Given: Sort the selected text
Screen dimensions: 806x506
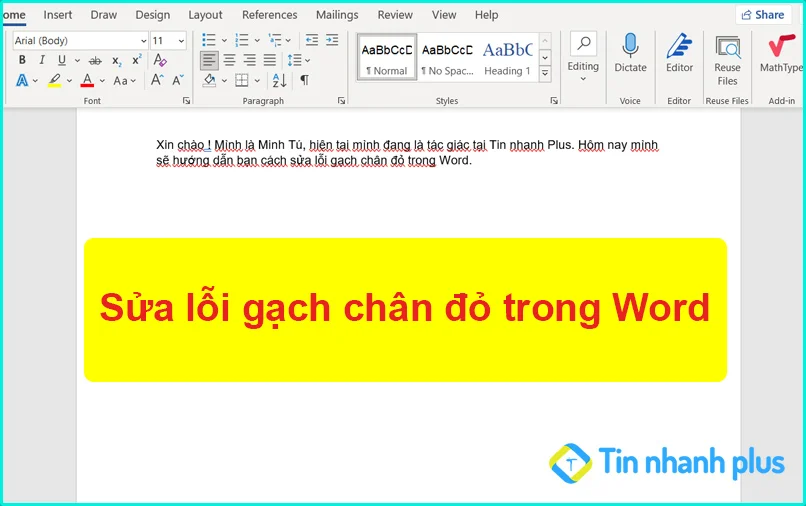Looking at the screenshot, I should (x=280, y=80).
